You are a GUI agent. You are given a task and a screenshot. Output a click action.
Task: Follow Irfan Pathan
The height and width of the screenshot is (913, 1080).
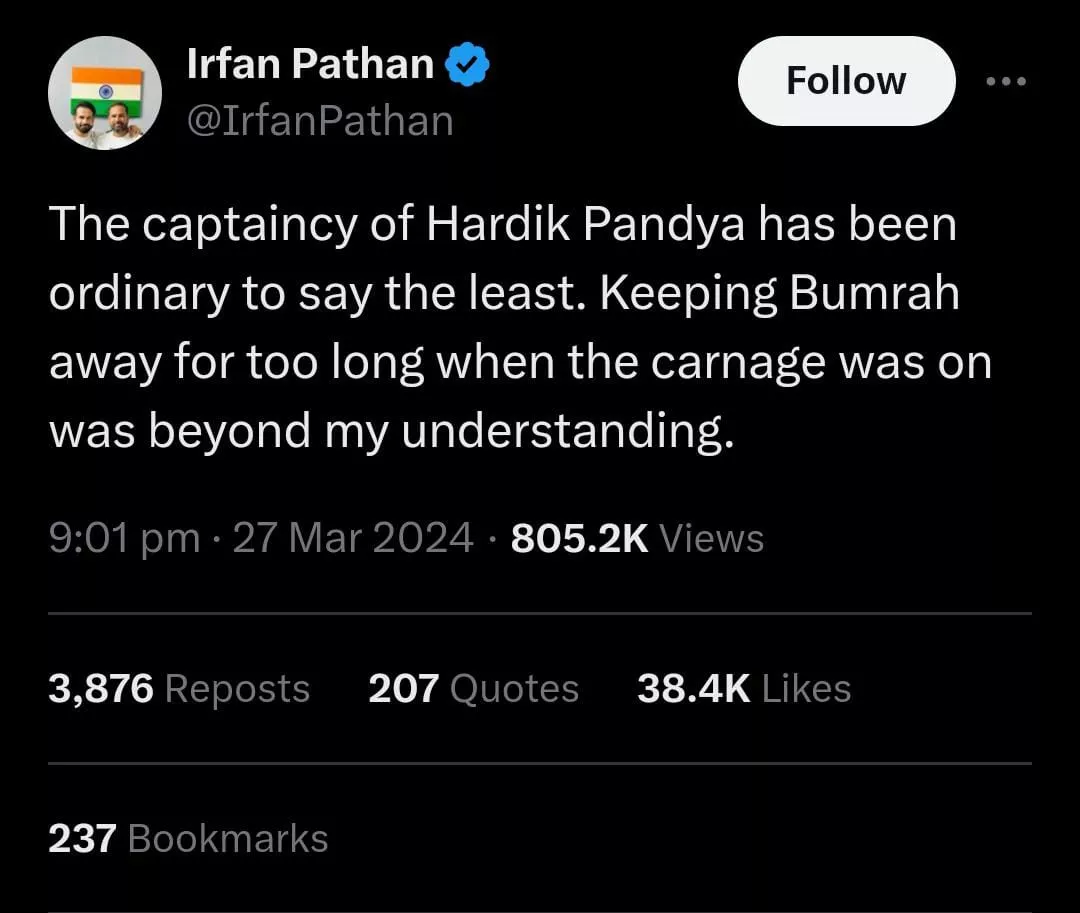(x=846, y=81)
